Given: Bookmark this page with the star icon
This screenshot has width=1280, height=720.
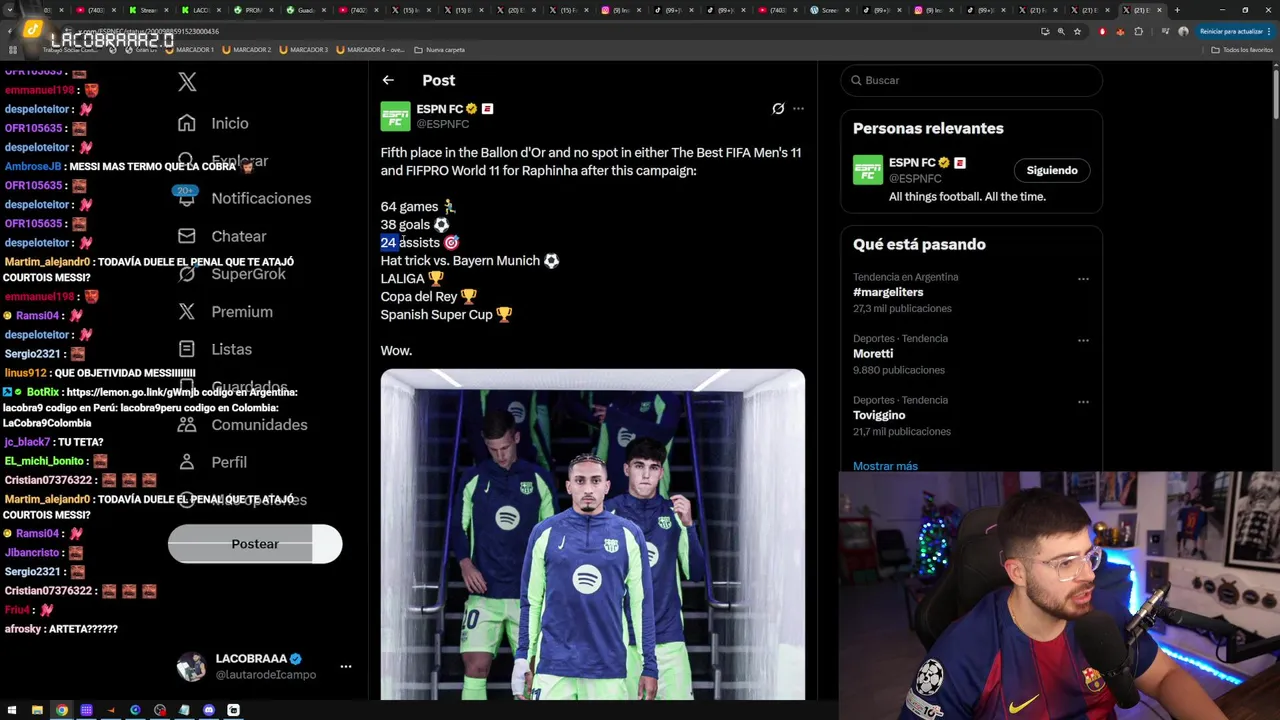Looking at the screenshot, I should pos(1077,31).
